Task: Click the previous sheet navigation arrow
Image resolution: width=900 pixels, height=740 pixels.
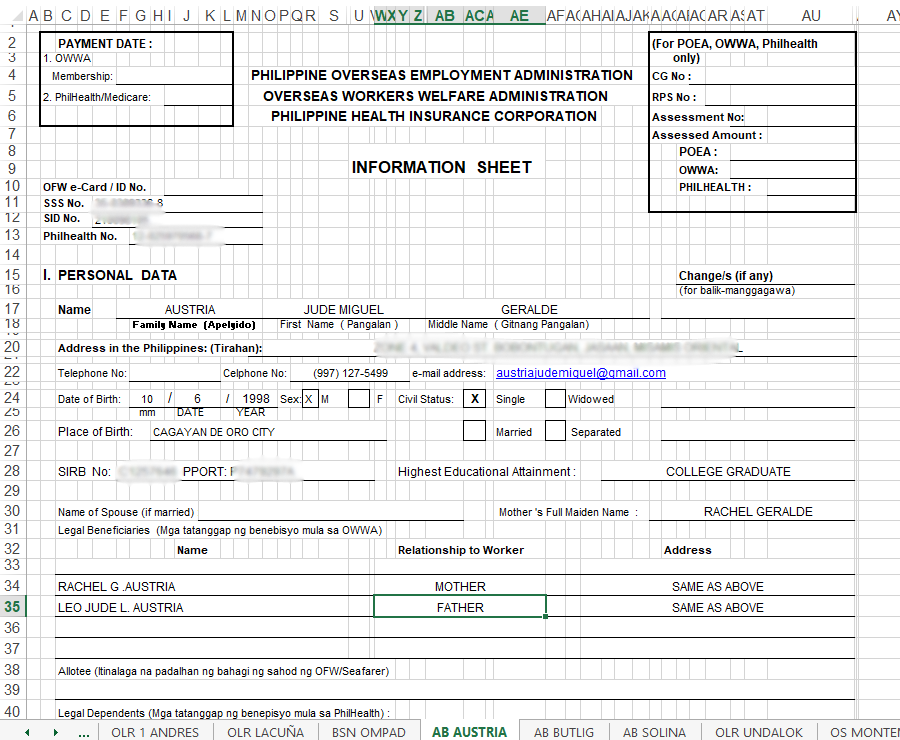Action: click(x=27, y=732)
